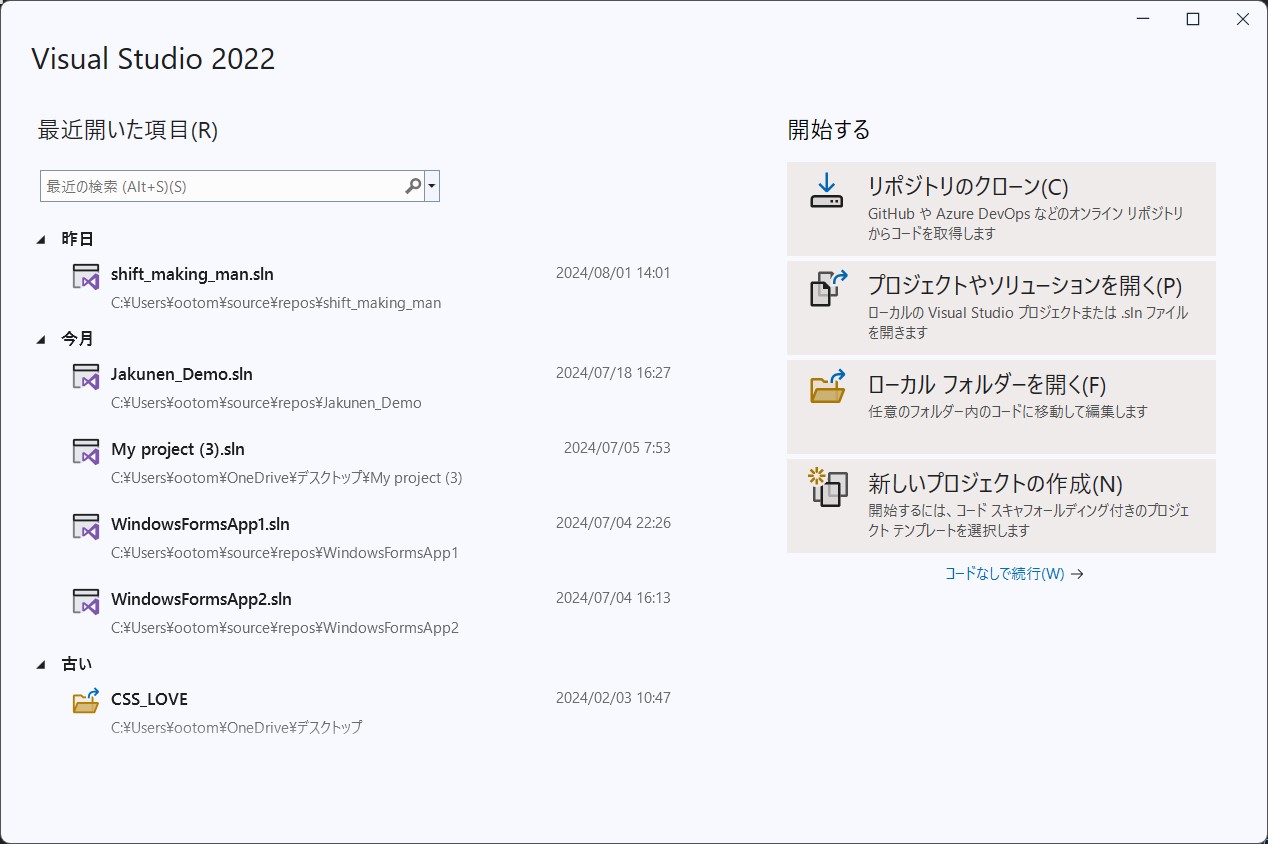Click the magnifier search icon
Screen dimensions: 1268x844
coord(413,186)
